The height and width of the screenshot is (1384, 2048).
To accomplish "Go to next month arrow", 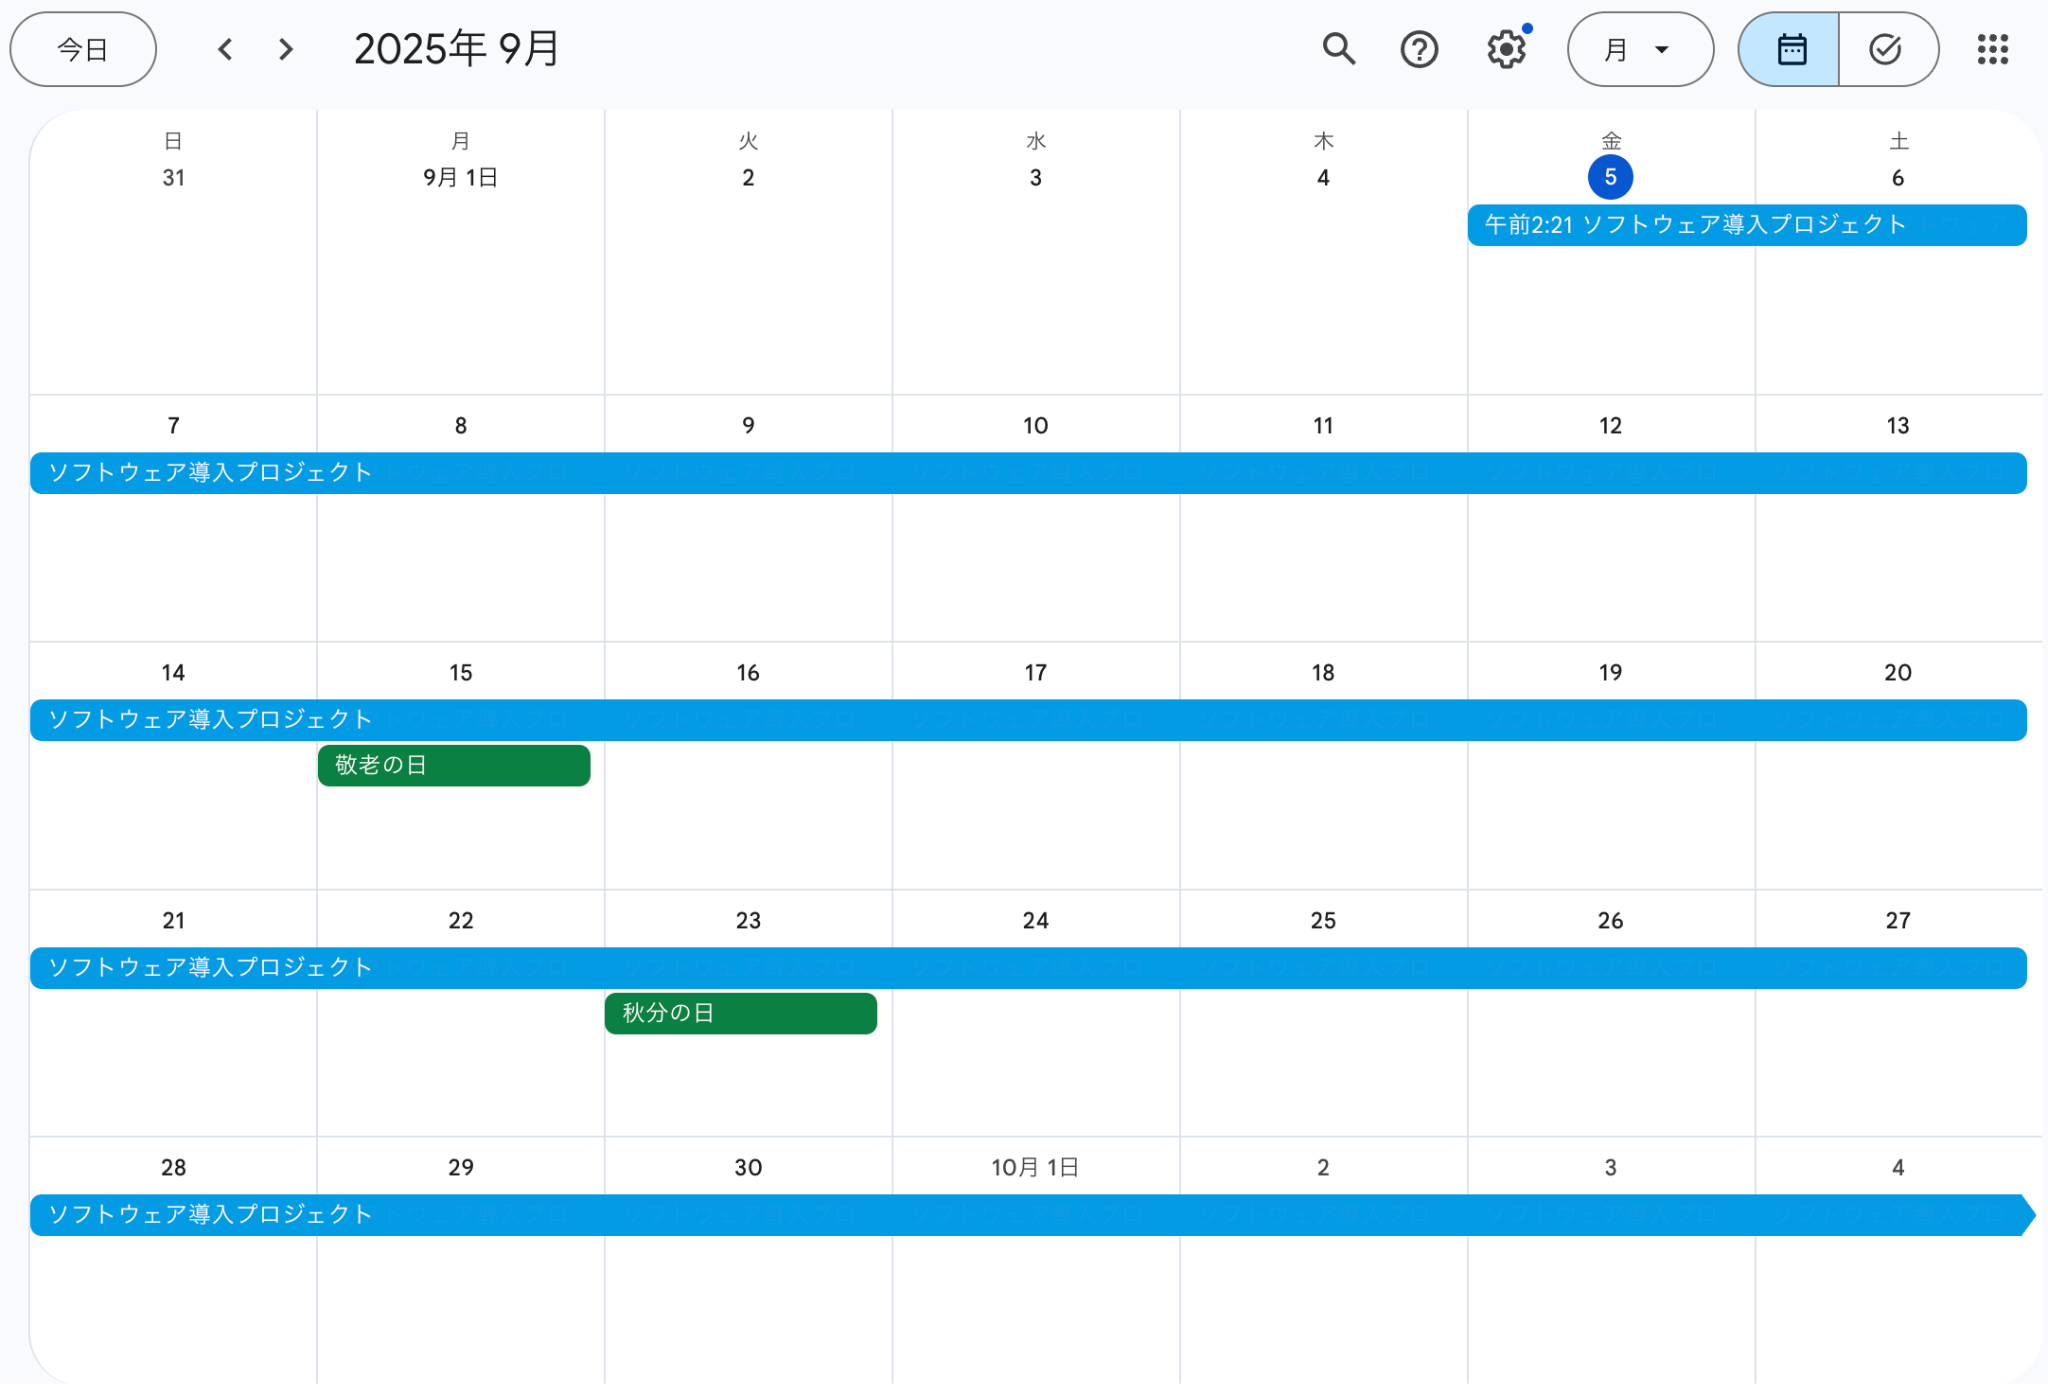I will [x=286, y=49].
